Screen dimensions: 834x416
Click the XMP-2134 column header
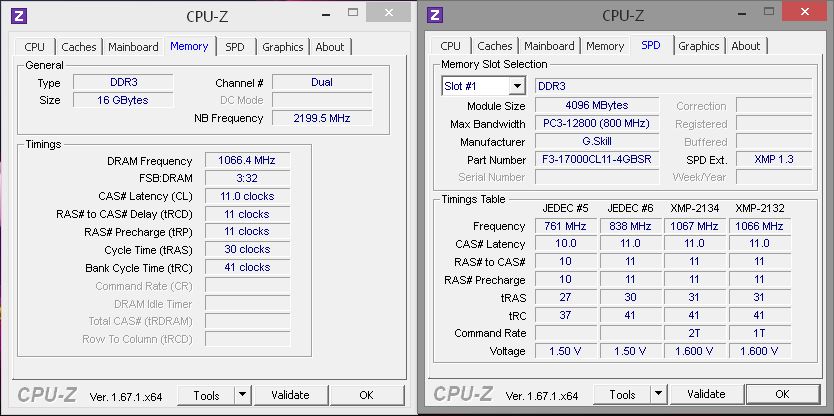coord(695,208)
